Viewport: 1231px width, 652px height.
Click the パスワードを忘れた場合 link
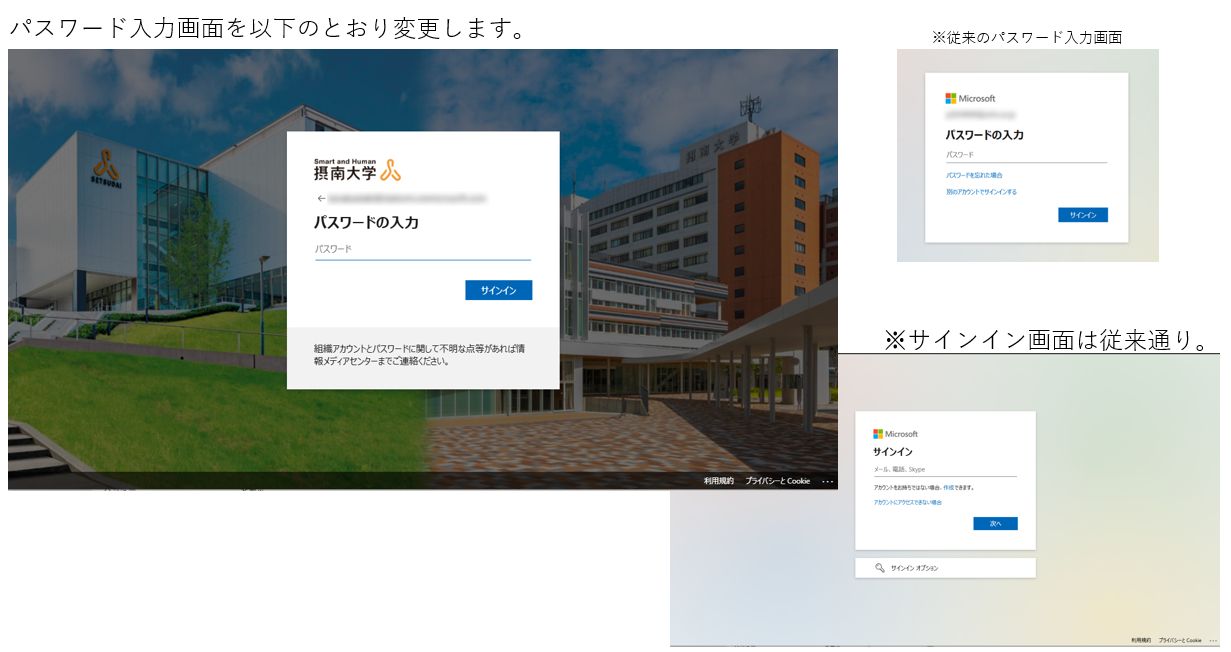974,175
